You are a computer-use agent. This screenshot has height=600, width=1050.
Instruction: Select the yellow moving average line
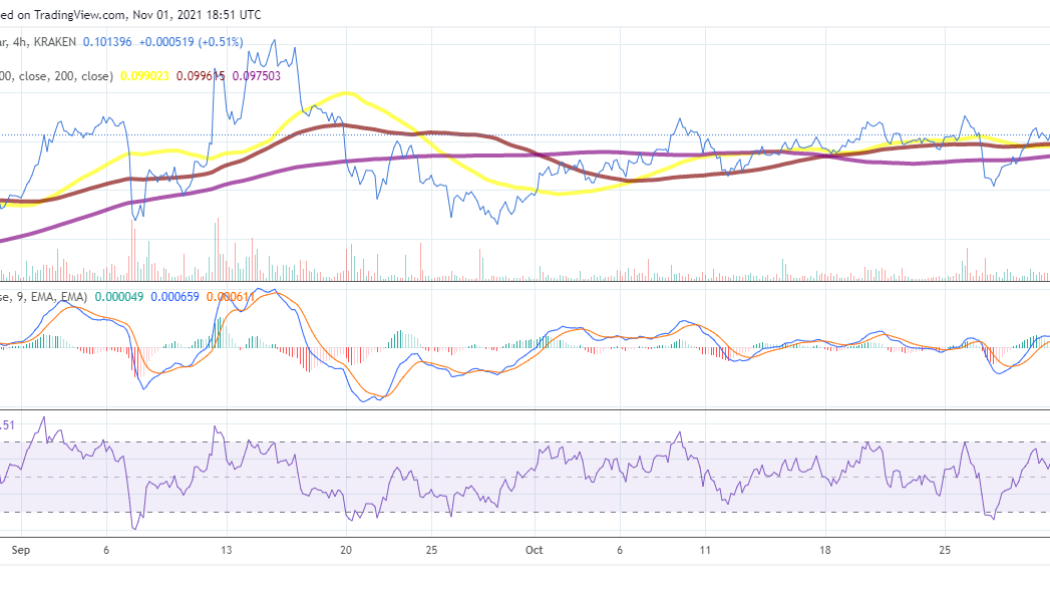click(x=345, y=93)
